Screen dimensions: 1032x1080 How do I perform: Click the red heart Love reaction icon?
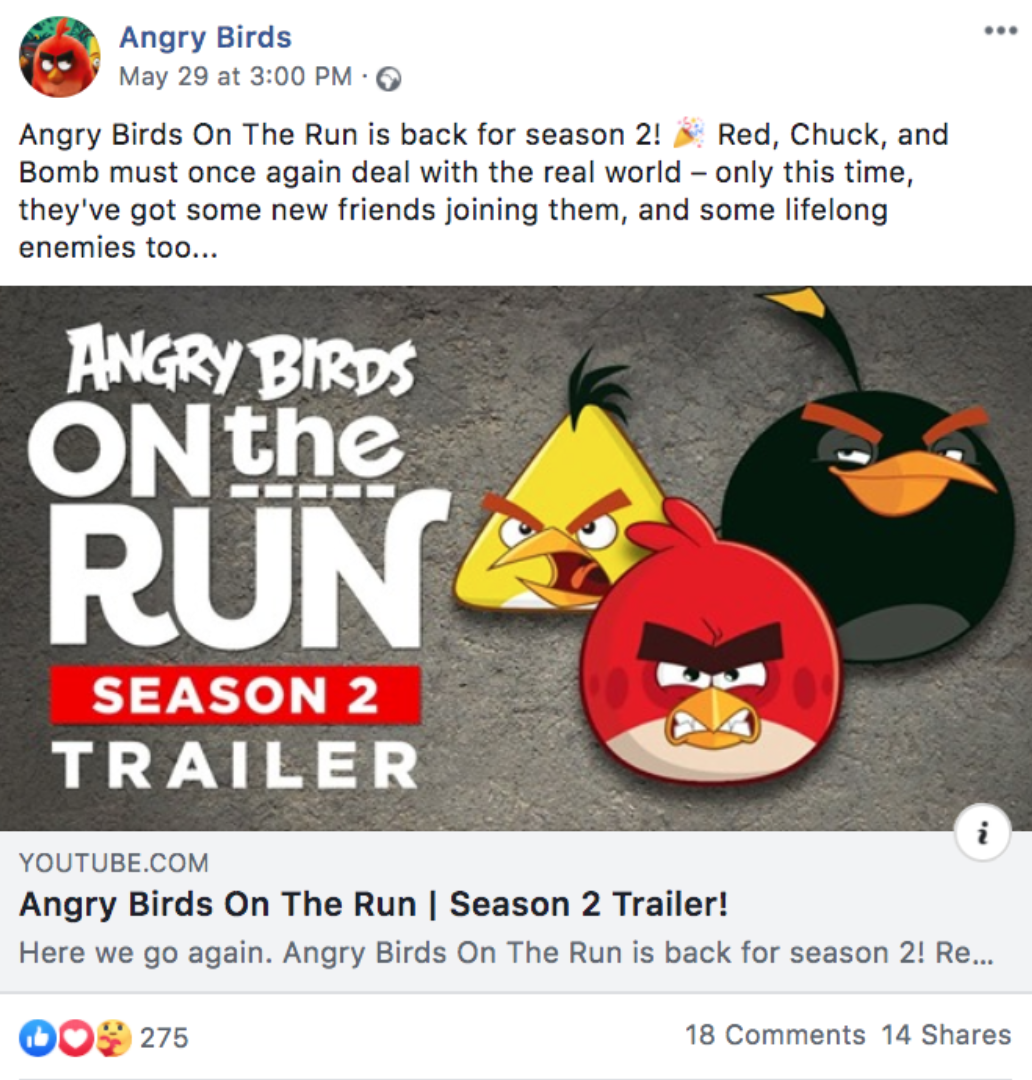(75, 1037)
